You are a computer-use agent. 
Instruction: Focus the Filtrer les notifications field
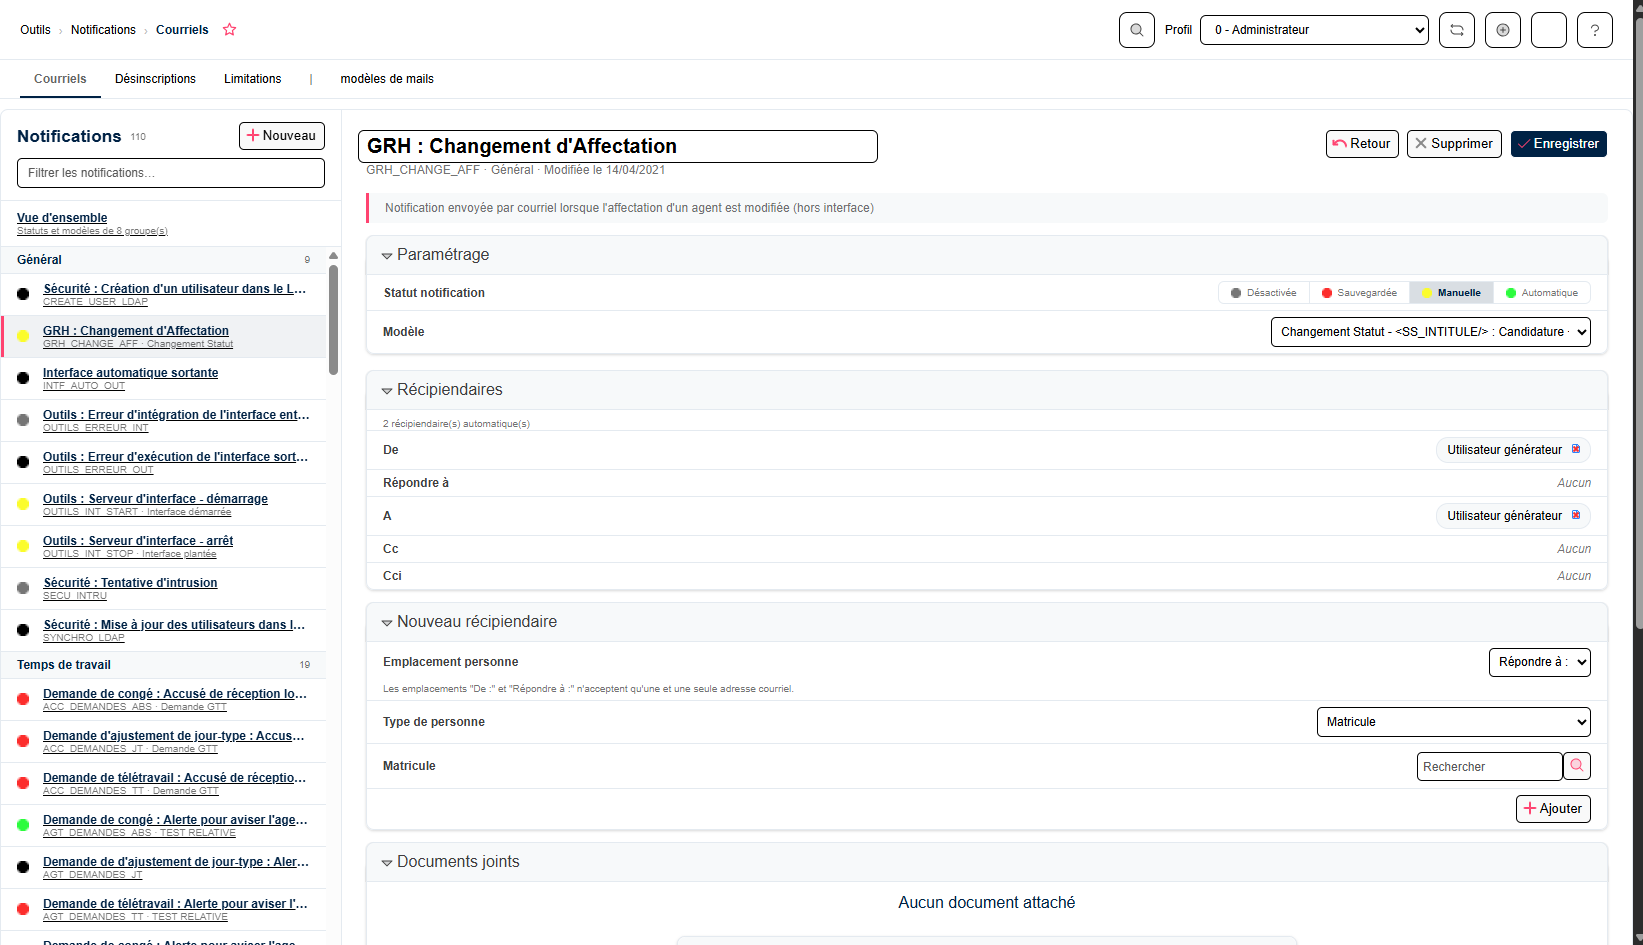click(171, 173)
